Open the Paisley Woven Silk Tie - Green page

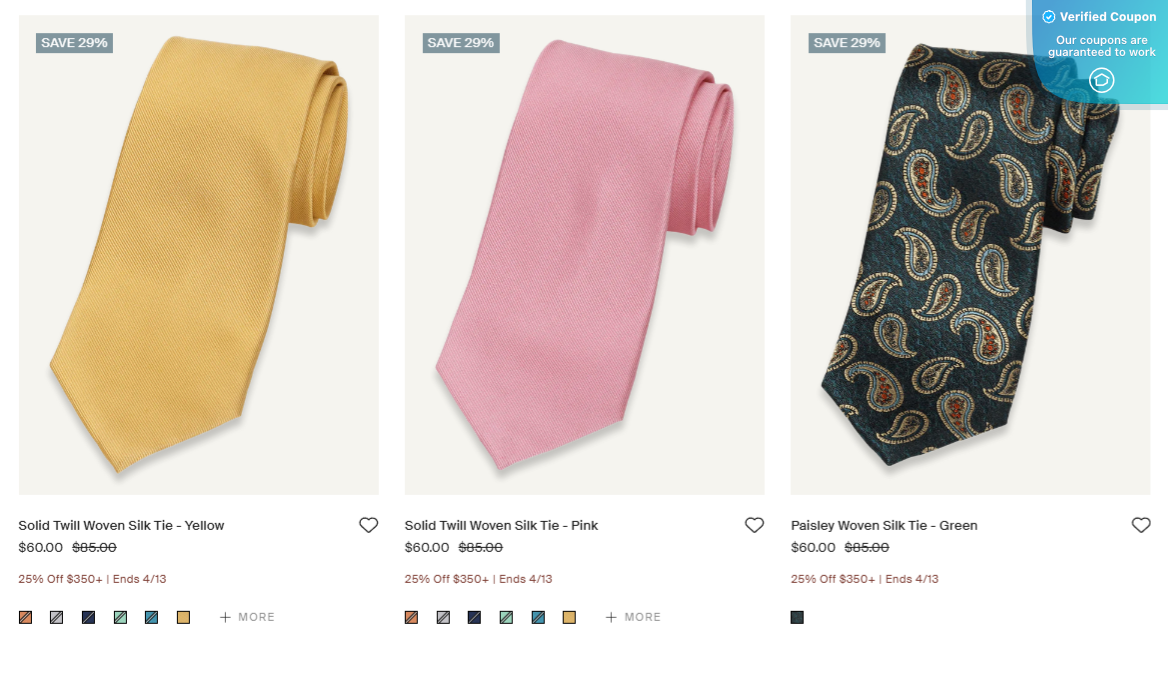(884, 524)
